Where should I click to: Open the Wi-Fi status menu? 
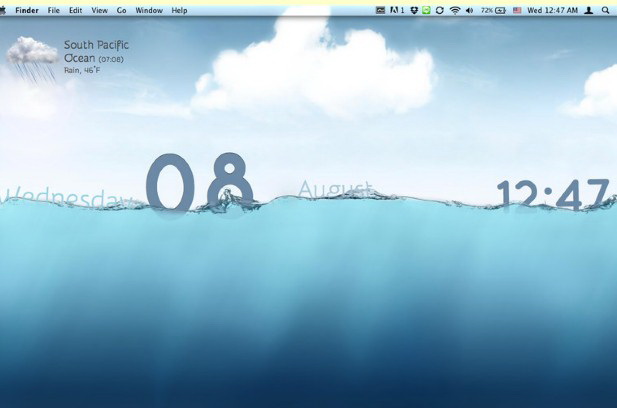pyautogui.click(x=455, y=9)
